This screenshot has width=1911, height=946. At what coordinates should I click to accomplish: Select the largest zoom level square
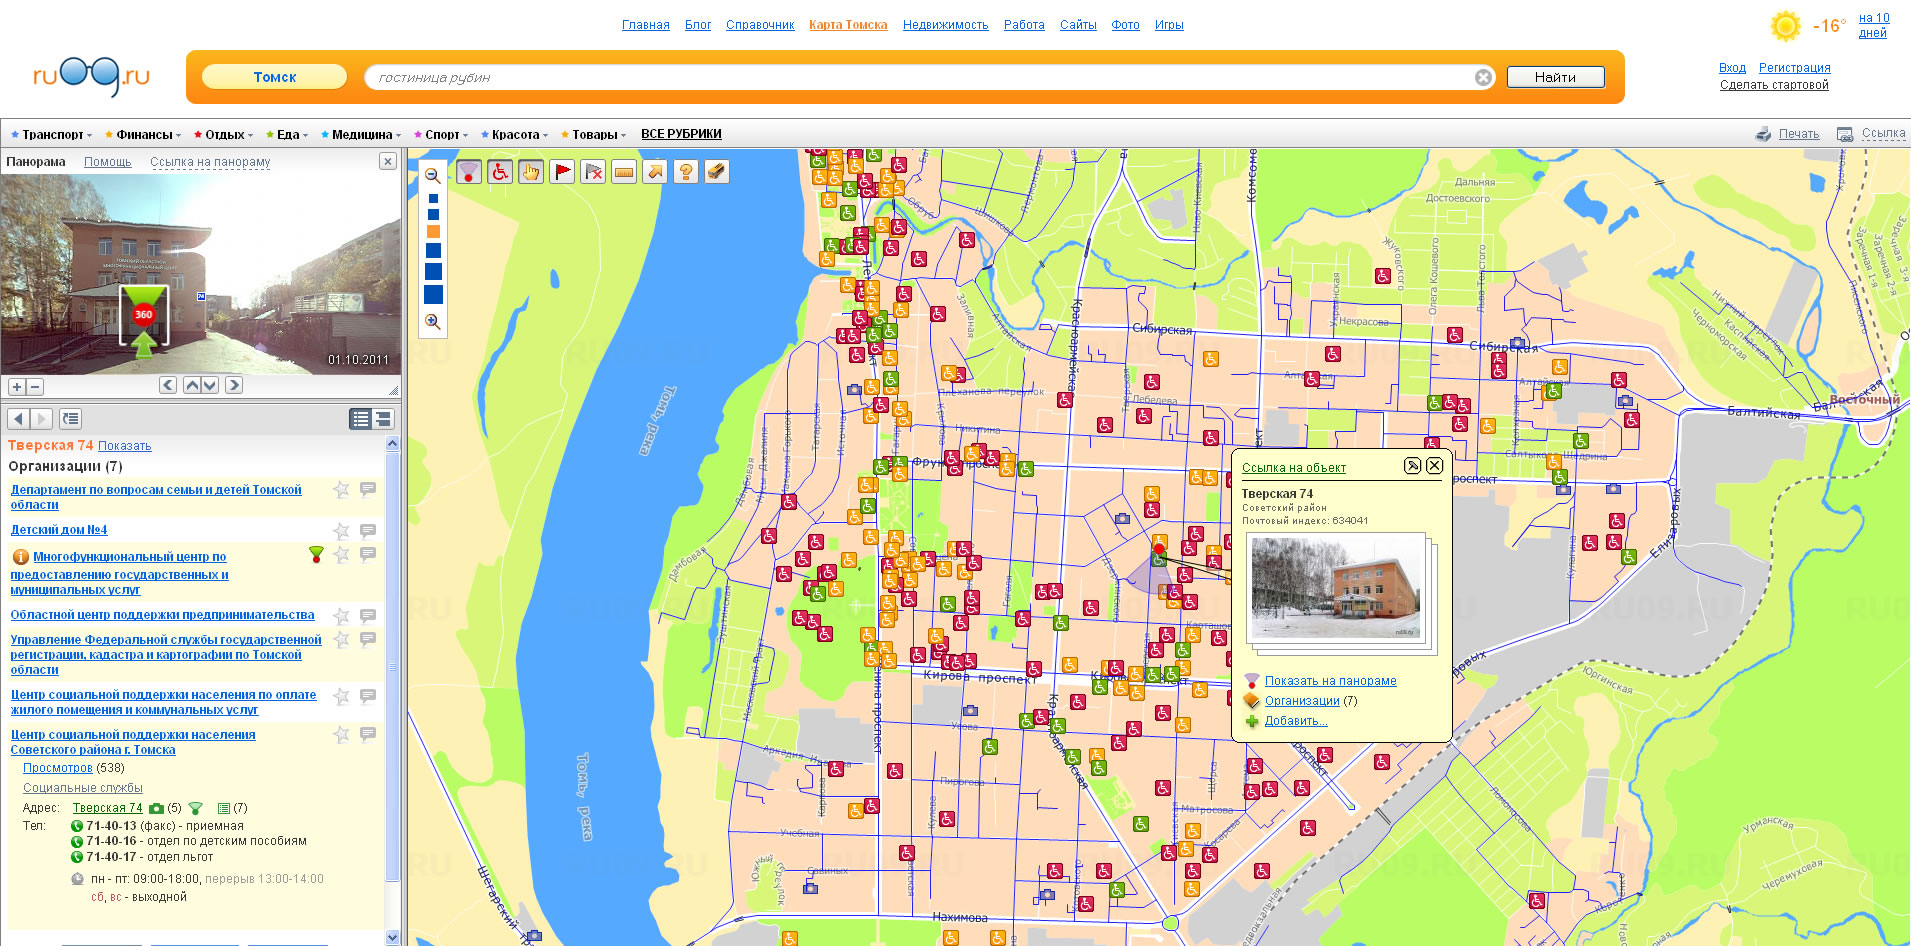click(x=433, y=294)
